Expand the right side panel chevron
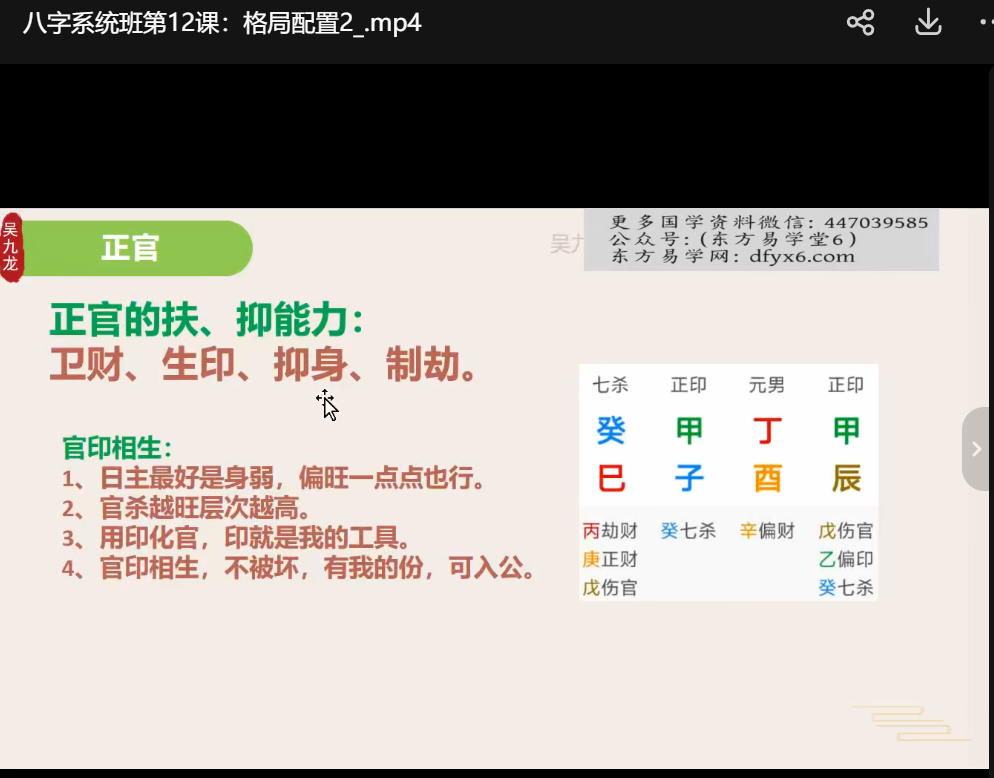 [976, 449]
